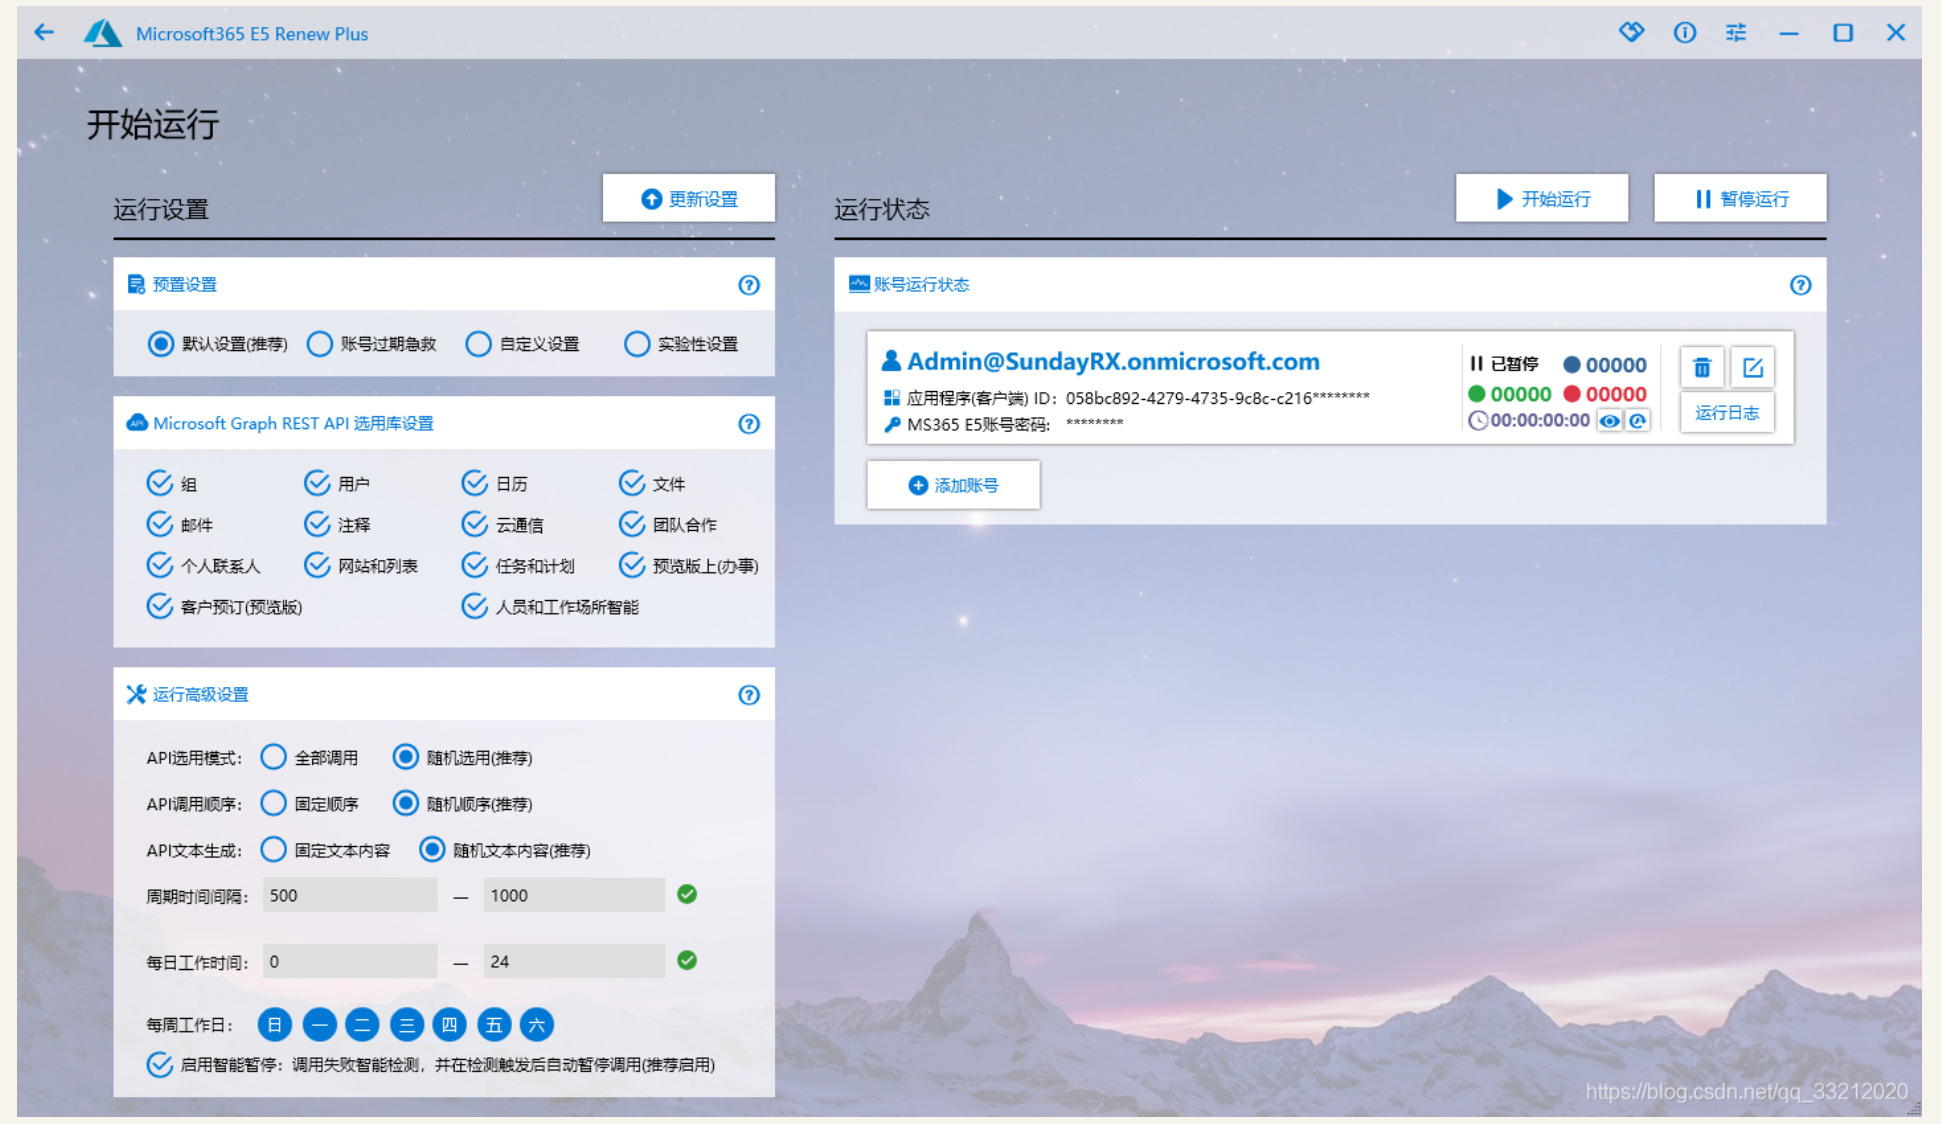
Task: Edit the Admin account with pencil icon
Action: pos(1753,367)
